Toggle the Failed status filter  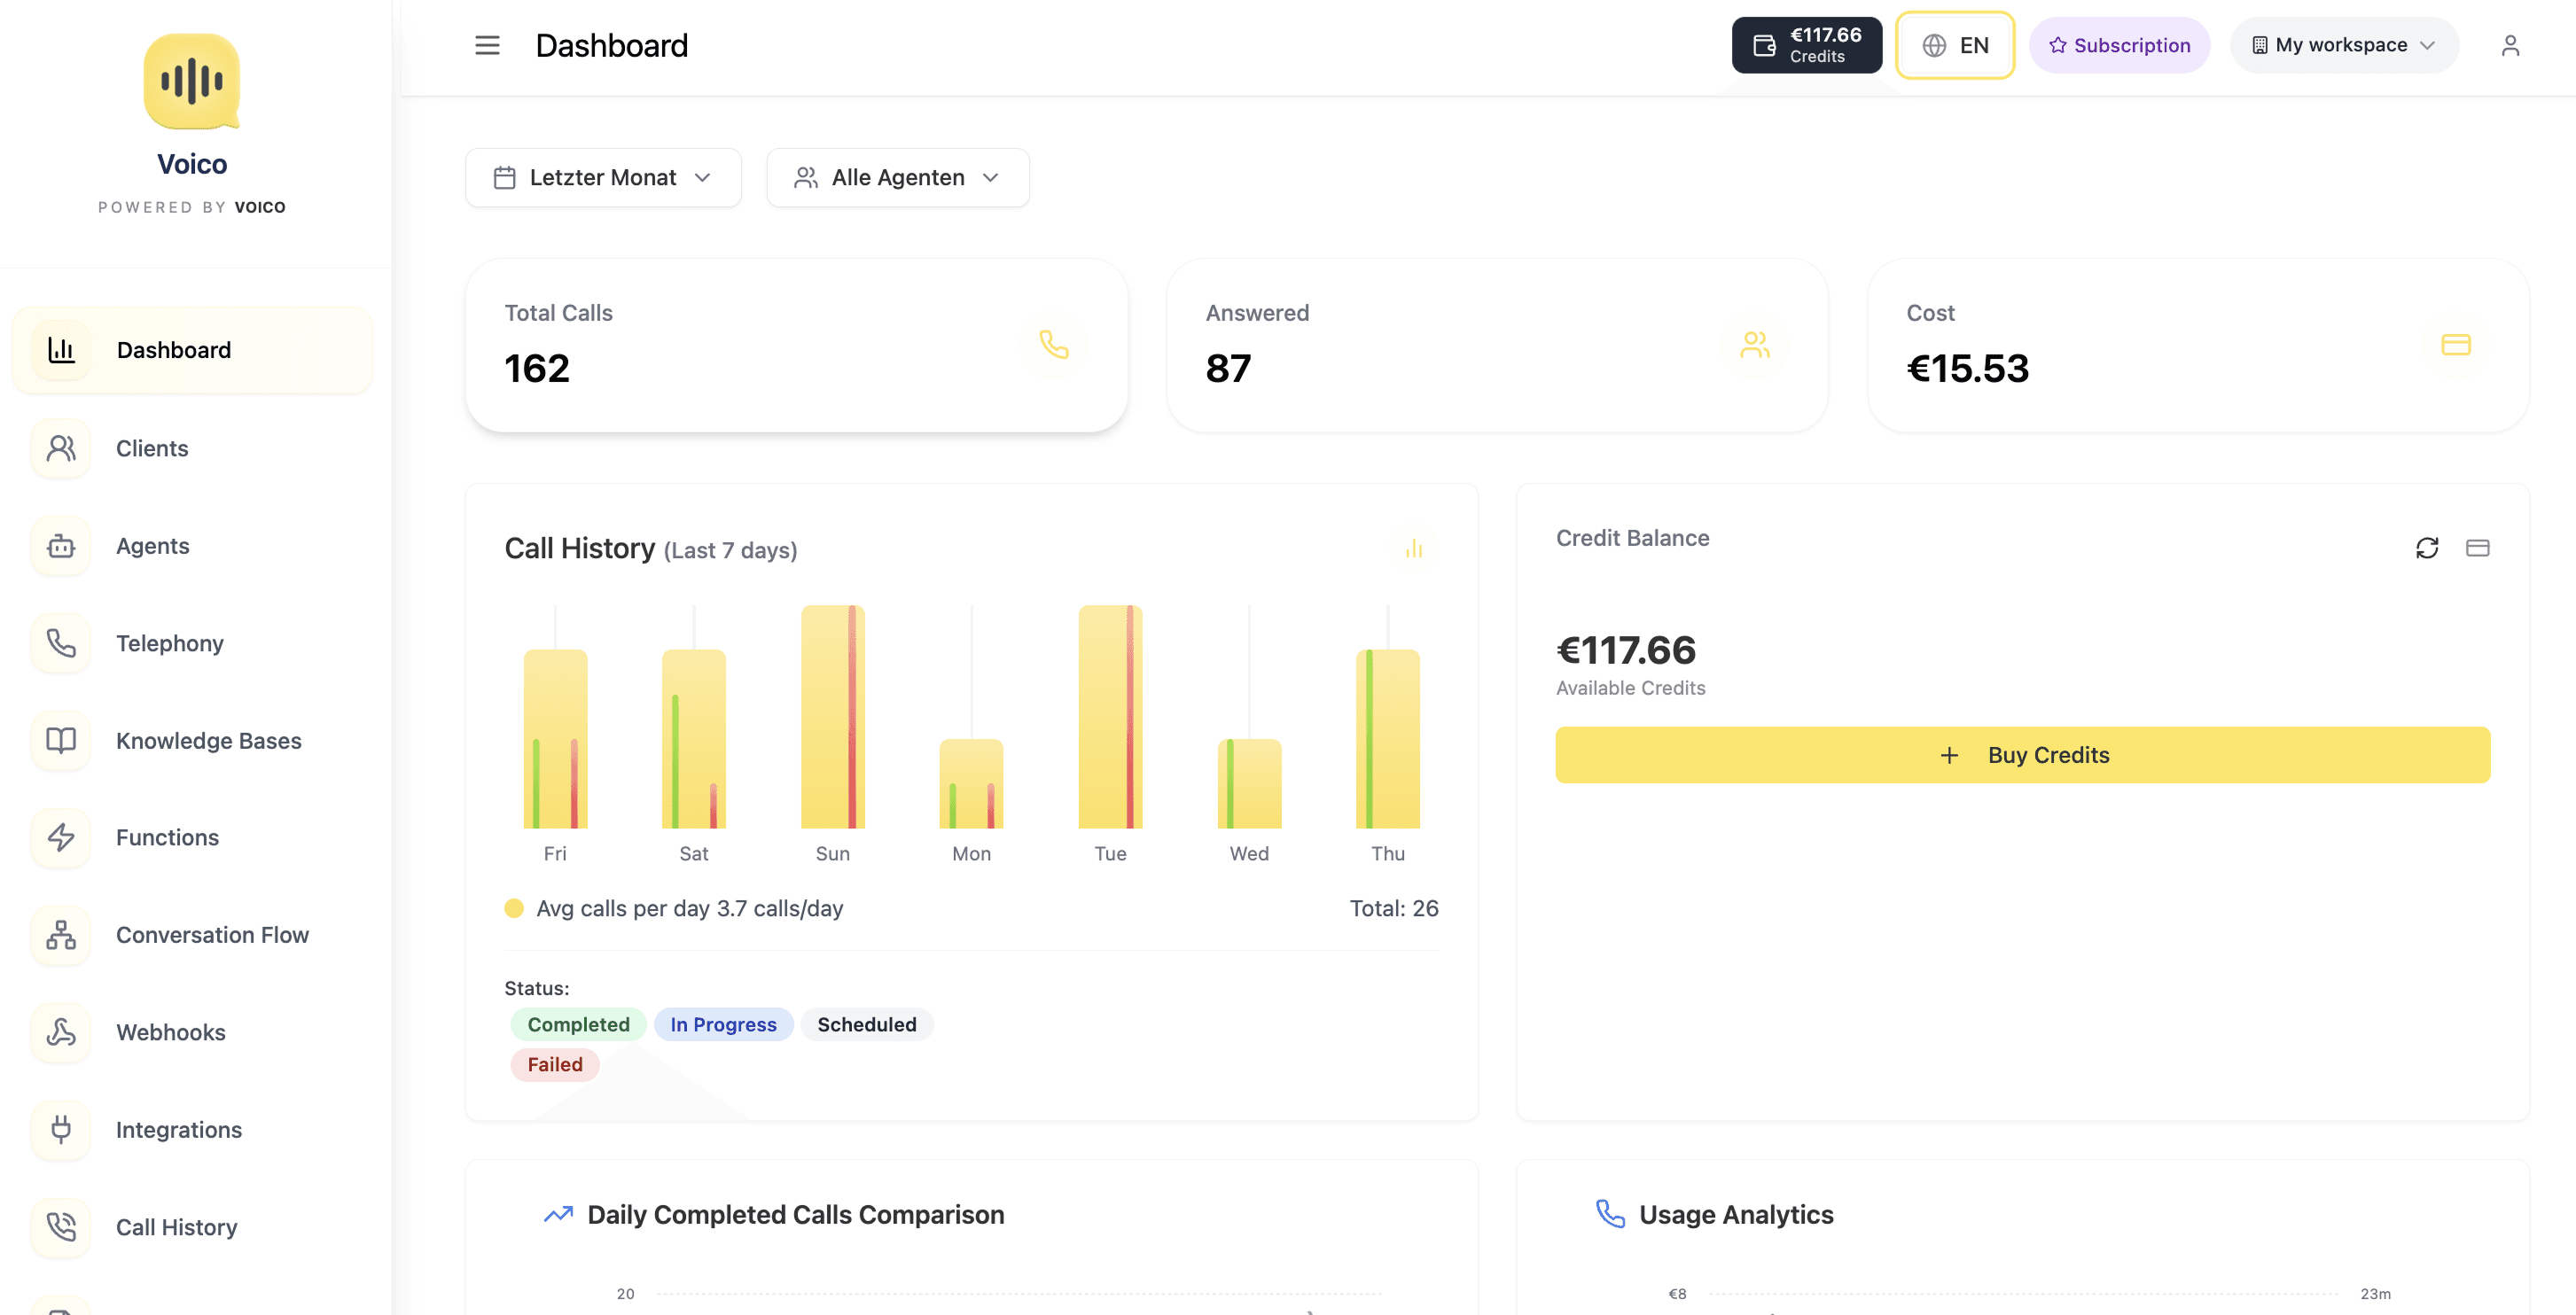point(555,1064)
